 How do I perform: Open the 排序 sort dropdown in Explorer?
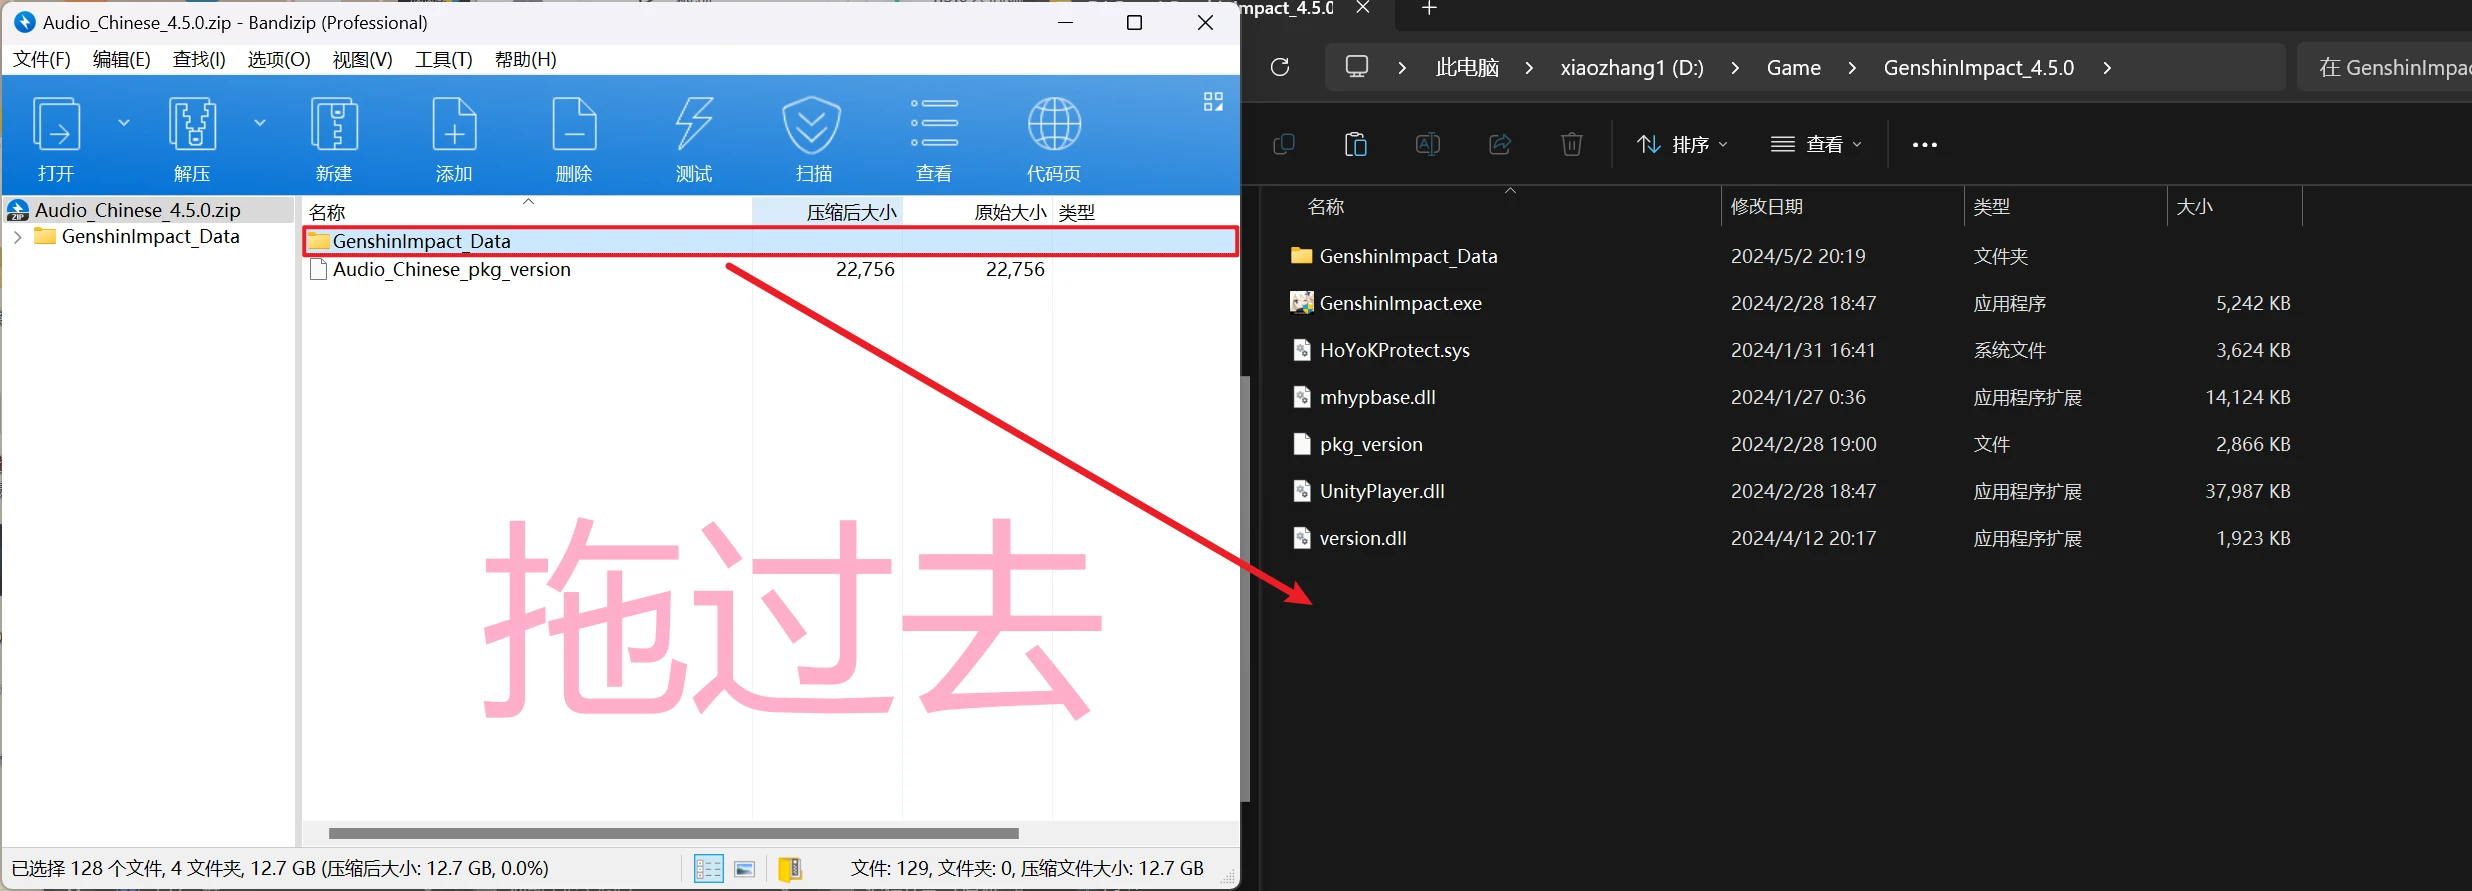click(x=1682, y=145)
